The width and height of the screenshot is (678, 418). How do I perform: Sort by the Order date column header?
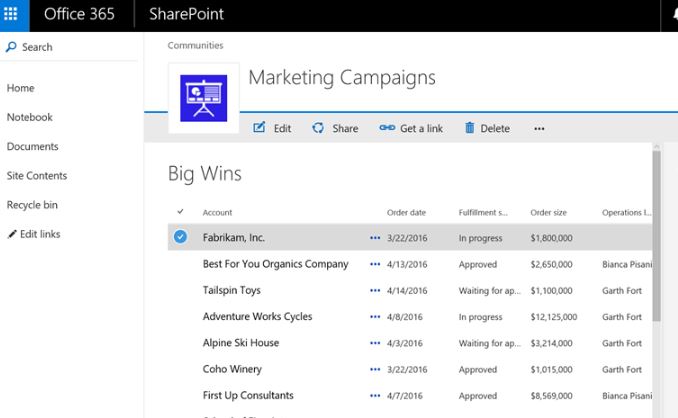[x=406, y=212]
